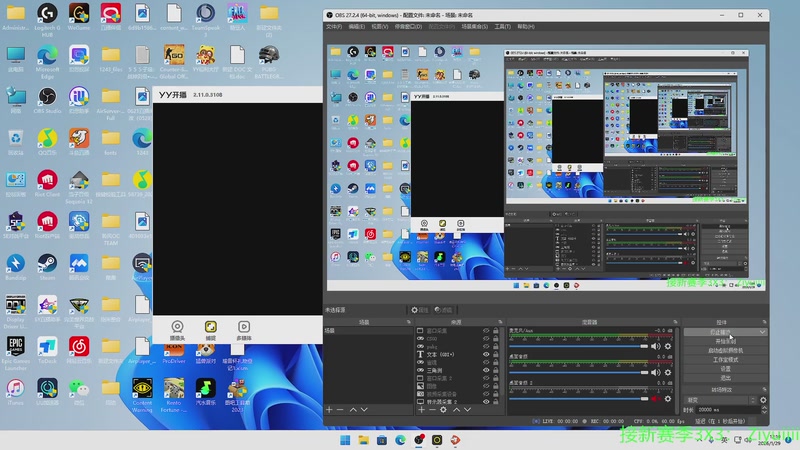Click the 摄像头 camera icon in YY开播
The width and height of the screenshot is (800, 450).
pos(177,328)
